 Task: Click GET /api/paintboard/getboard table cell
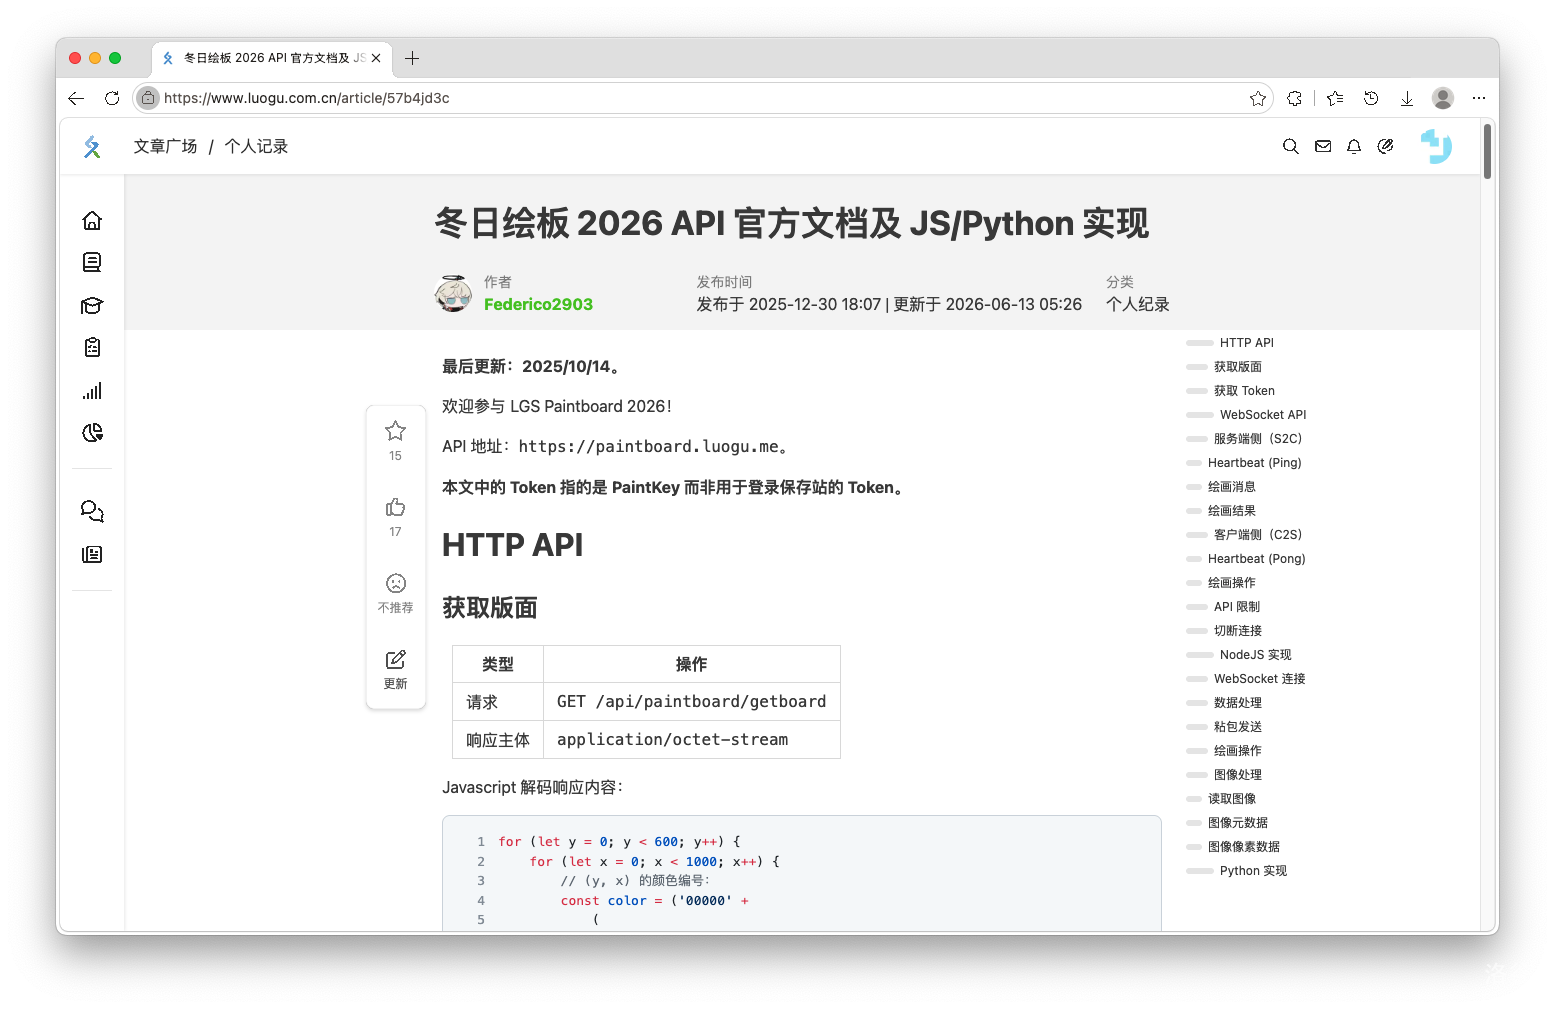click(692, 702)
